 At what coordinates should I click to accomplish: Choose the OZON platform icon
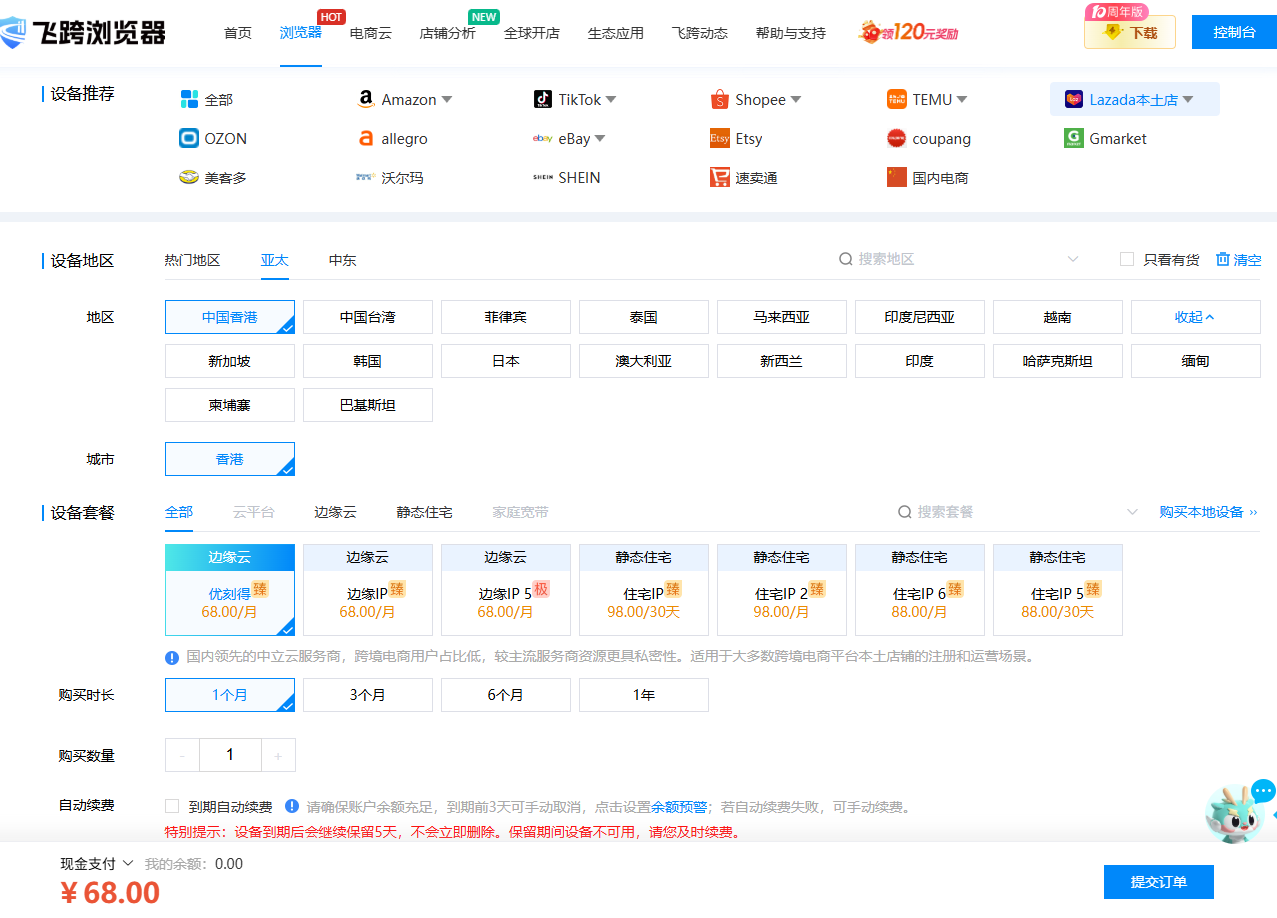189,139
